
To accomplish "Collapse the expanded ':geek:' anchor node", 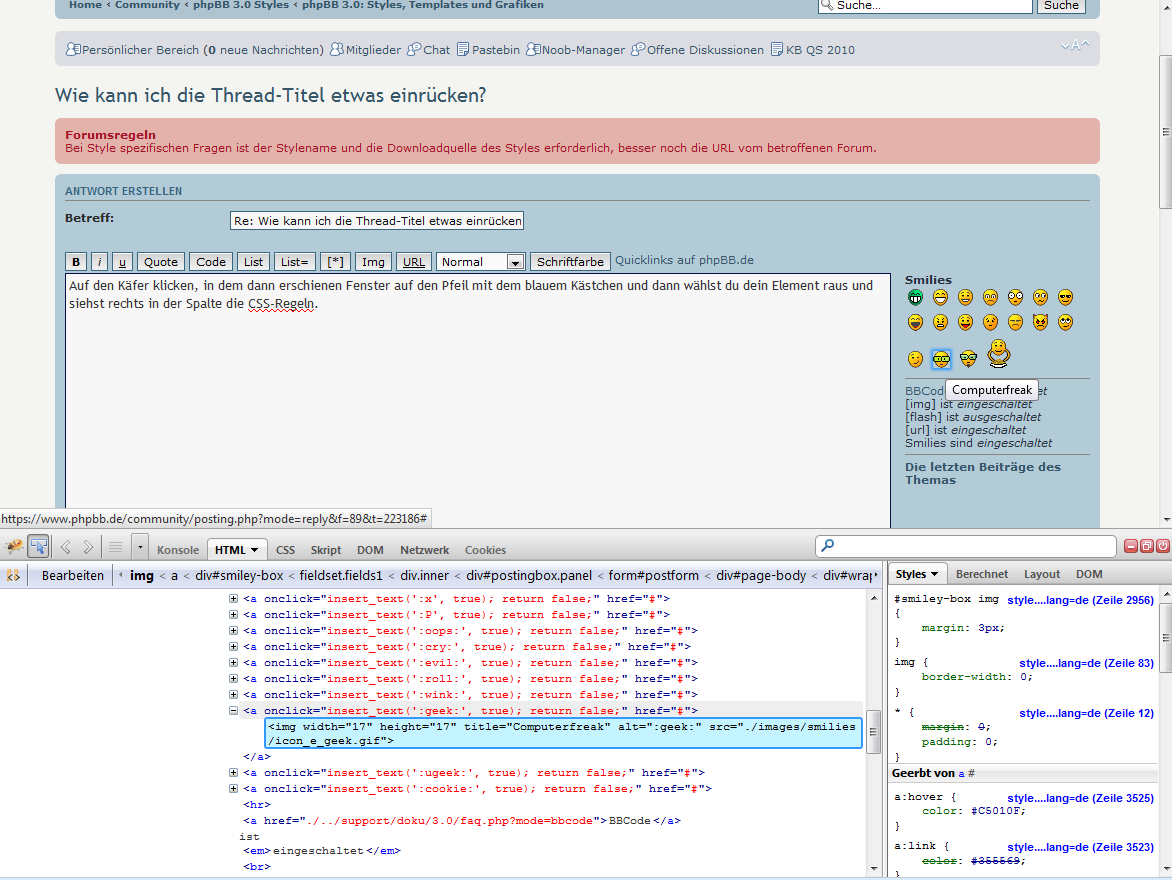I will (x=233, y=711).
